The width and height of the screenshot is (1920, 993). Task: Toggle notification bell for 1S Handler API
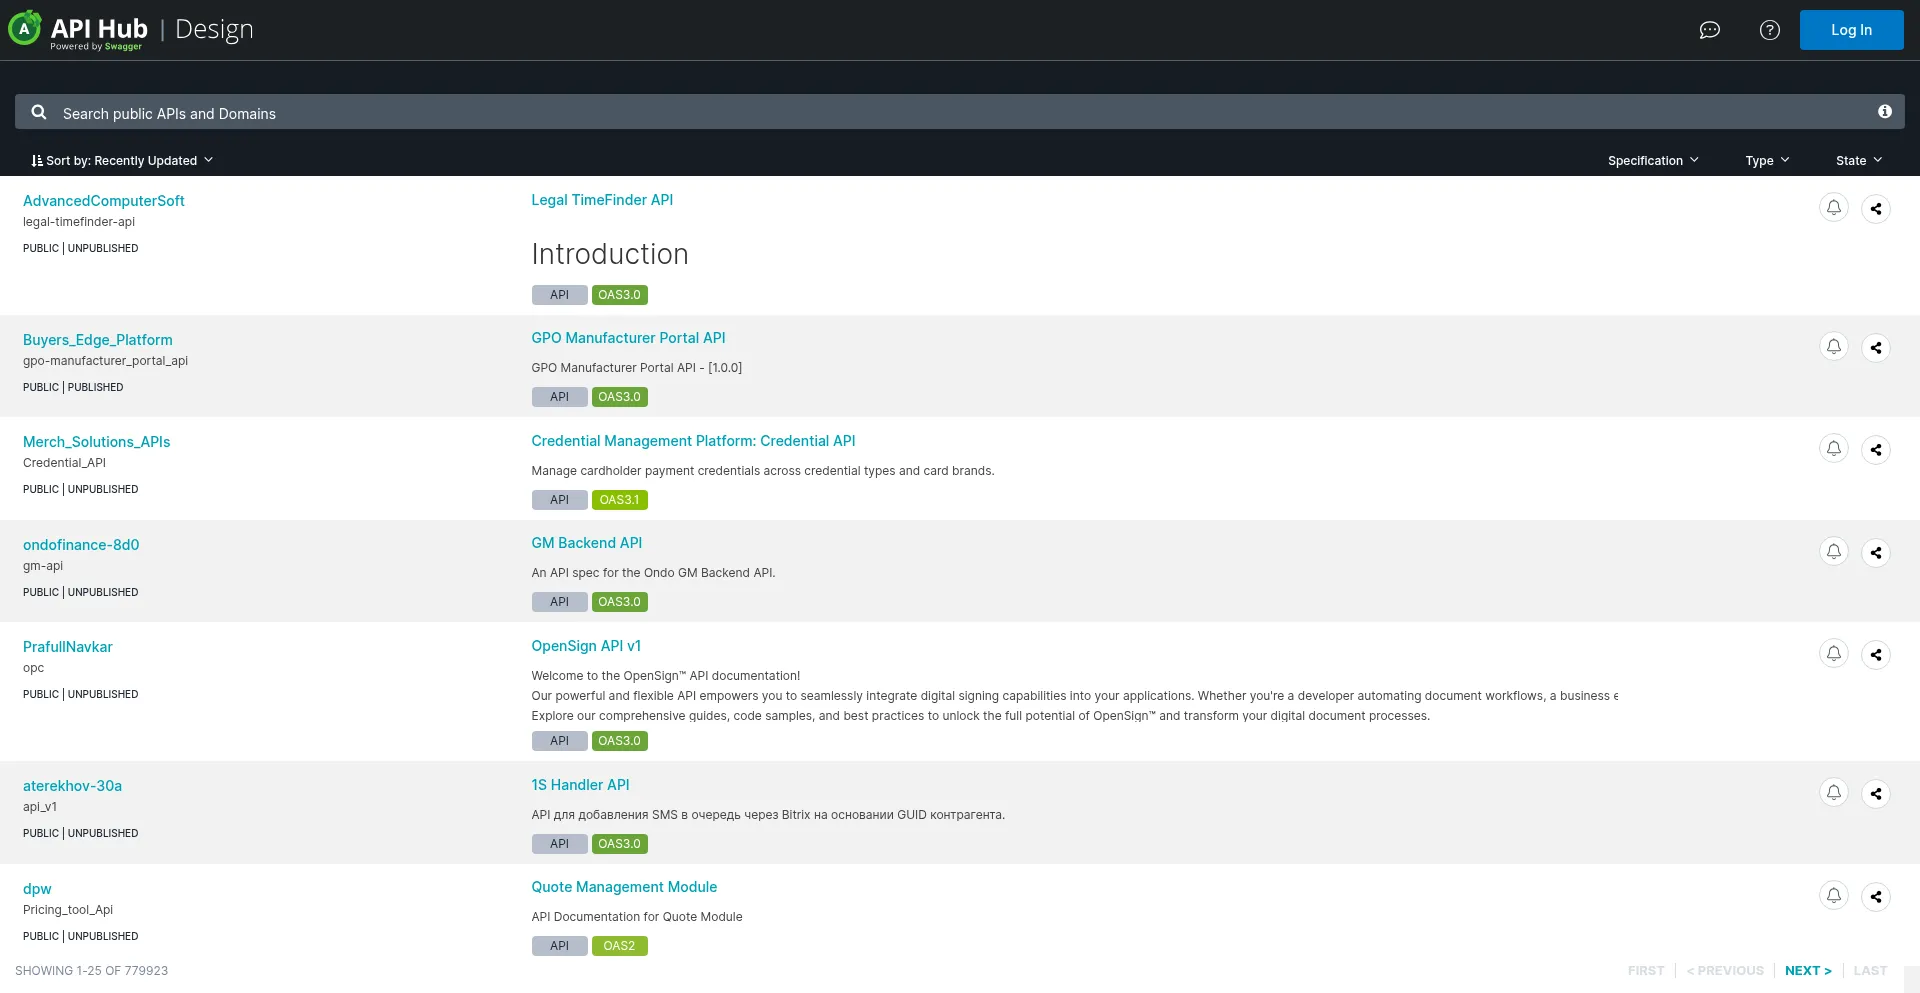[x=1833, y=793]
